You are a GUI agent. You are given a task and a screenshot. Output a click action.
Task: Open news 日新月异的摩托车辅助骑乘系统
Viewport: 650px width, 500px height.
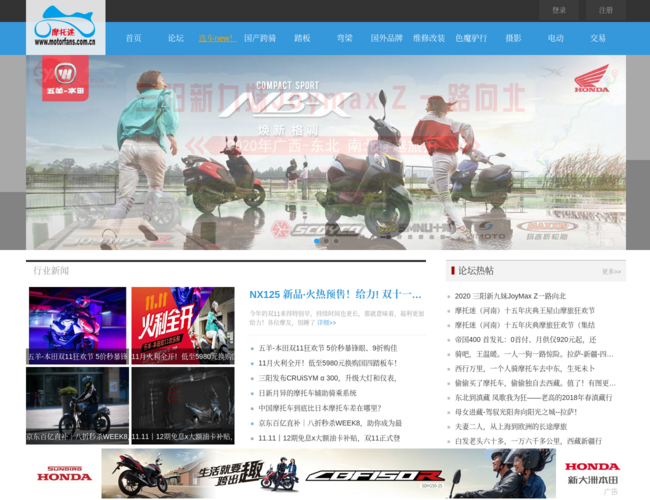point(307,393)
